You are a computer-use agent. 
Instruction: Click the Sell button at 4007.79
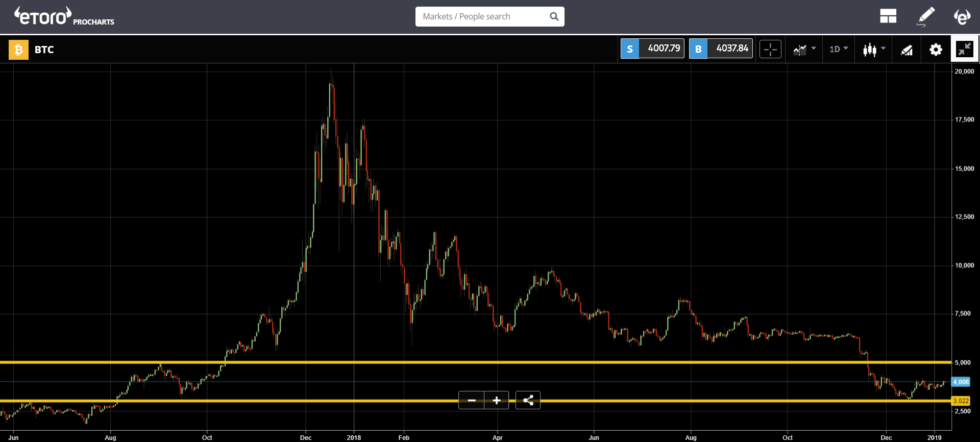point(652,49)
